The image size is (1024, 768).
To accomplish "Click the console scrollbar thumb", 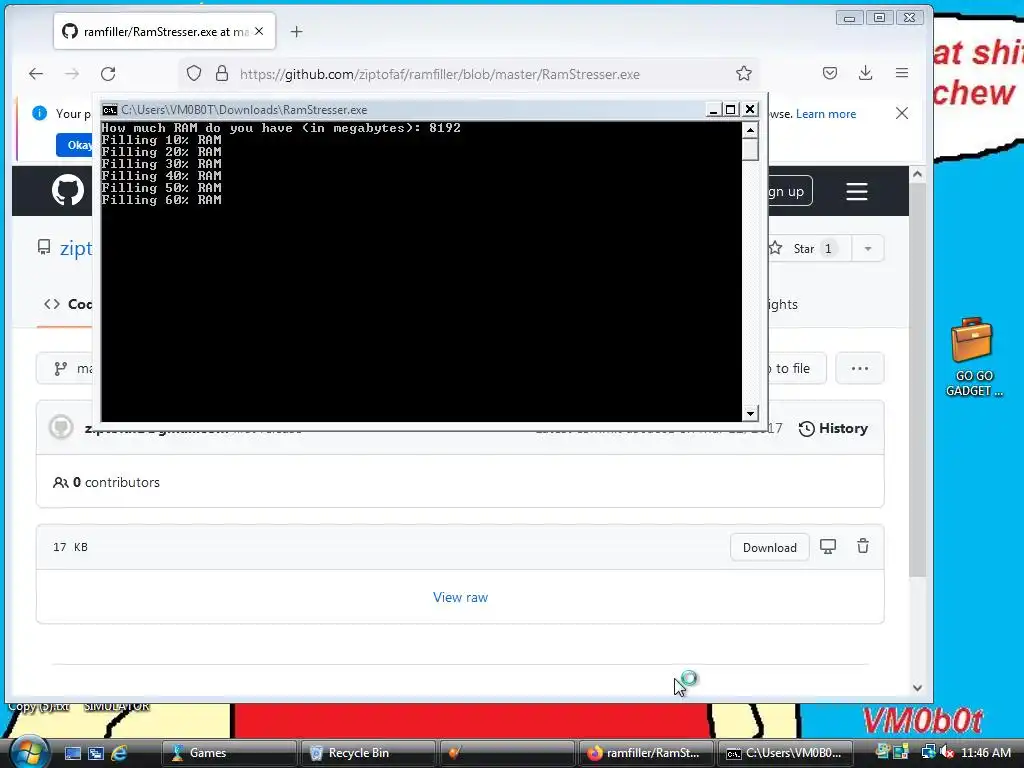I will [750, 150].
